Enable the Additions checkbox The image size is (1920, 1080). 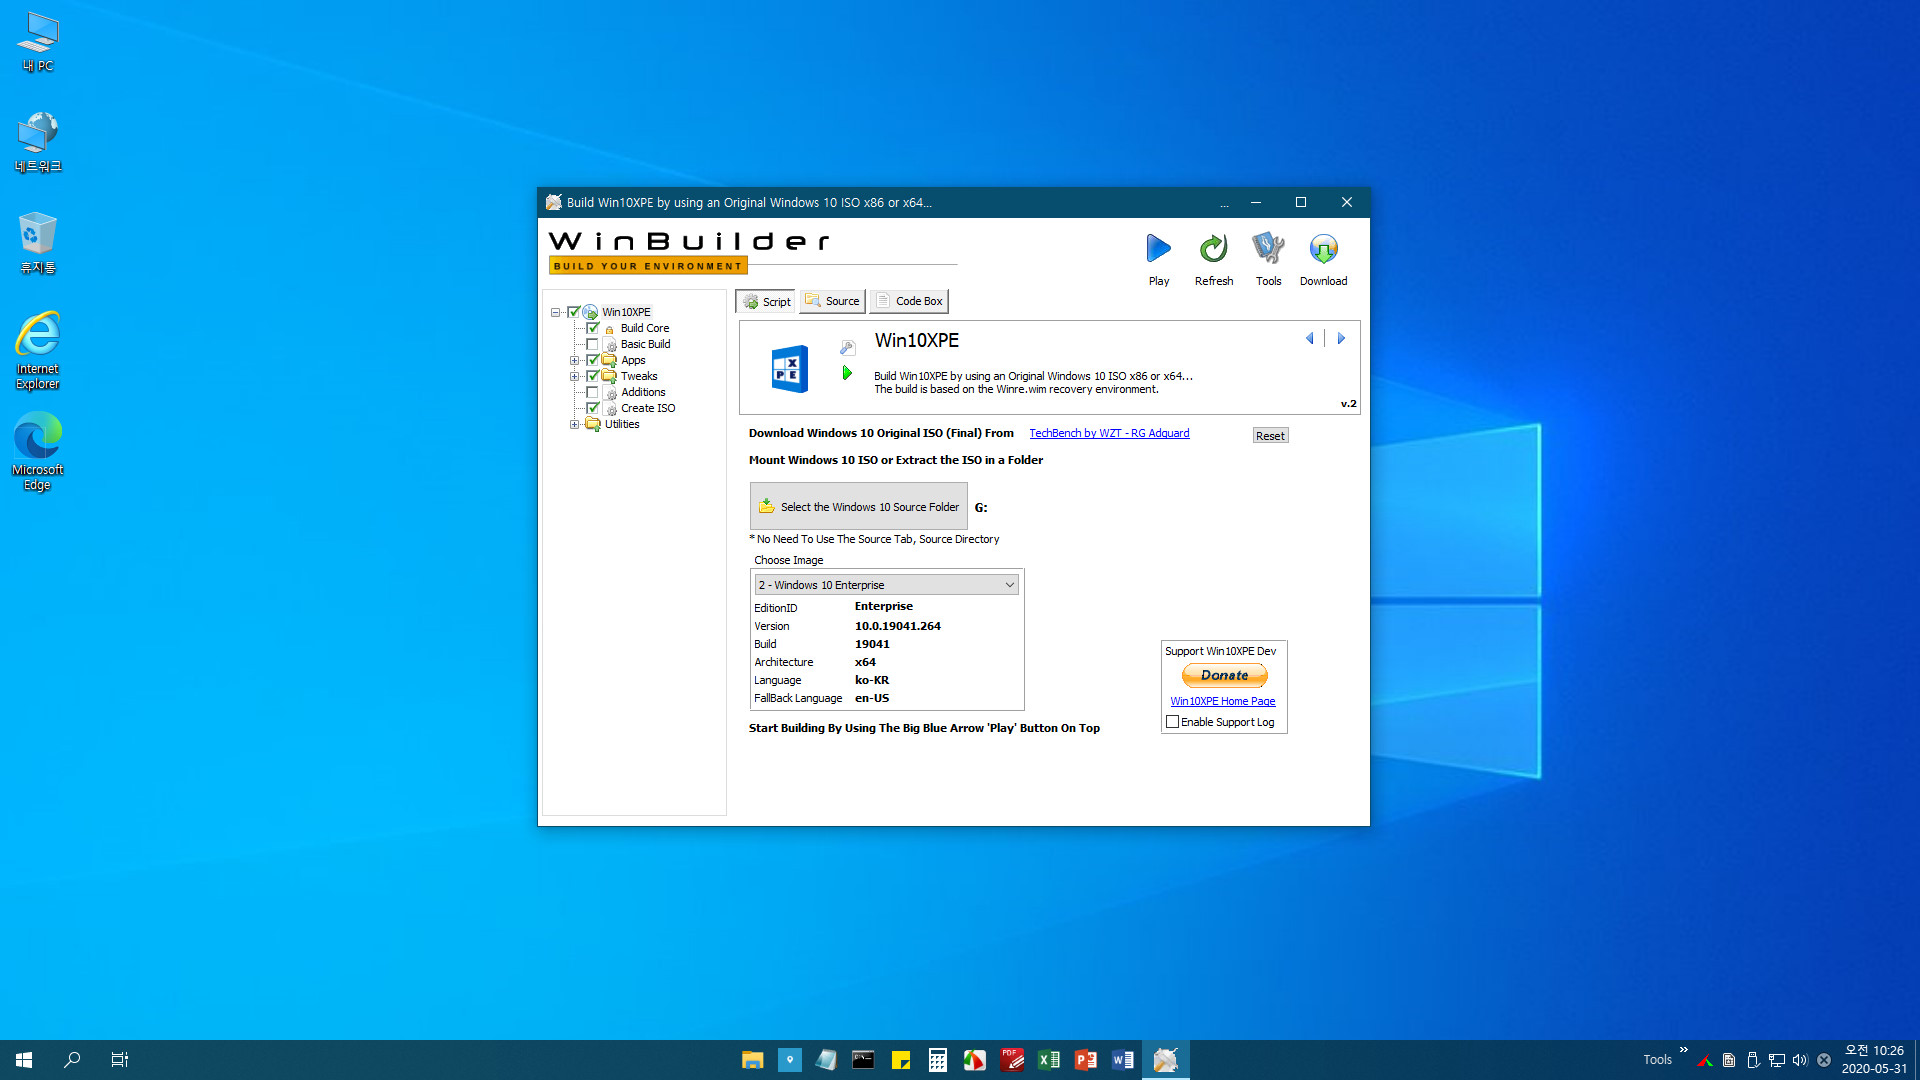pyautogui.click(x=592, y=392)
